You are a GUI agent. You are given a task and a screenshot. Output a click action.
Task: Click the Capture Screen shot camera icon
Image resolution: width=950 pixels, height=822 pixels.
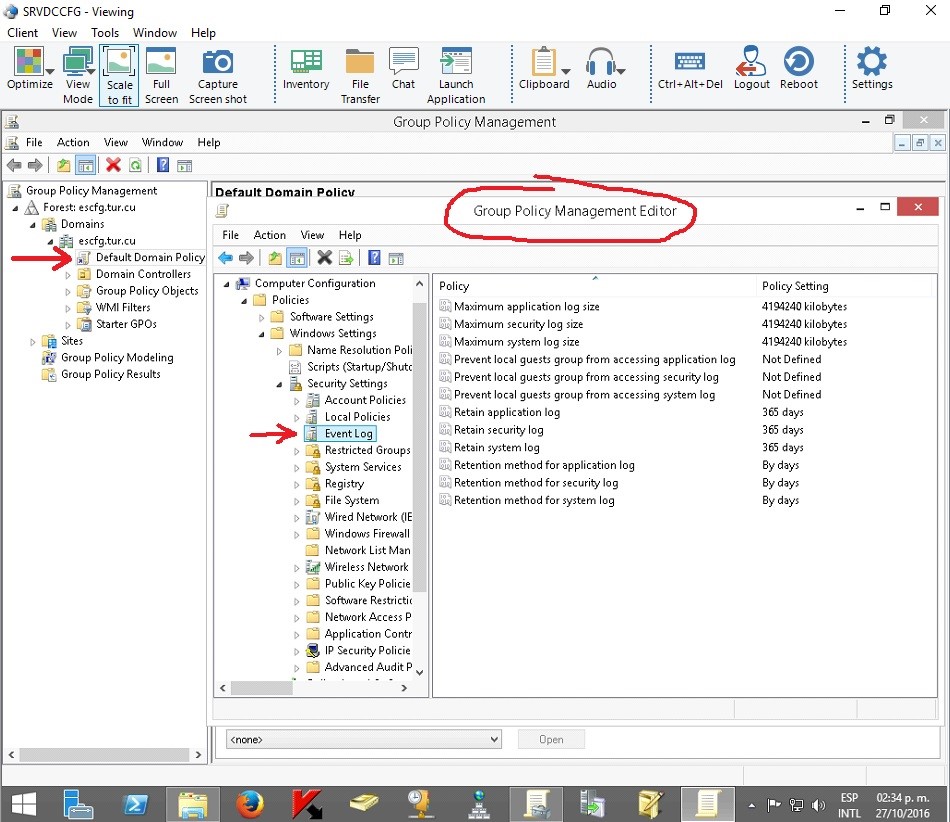[x=218, y=63]
